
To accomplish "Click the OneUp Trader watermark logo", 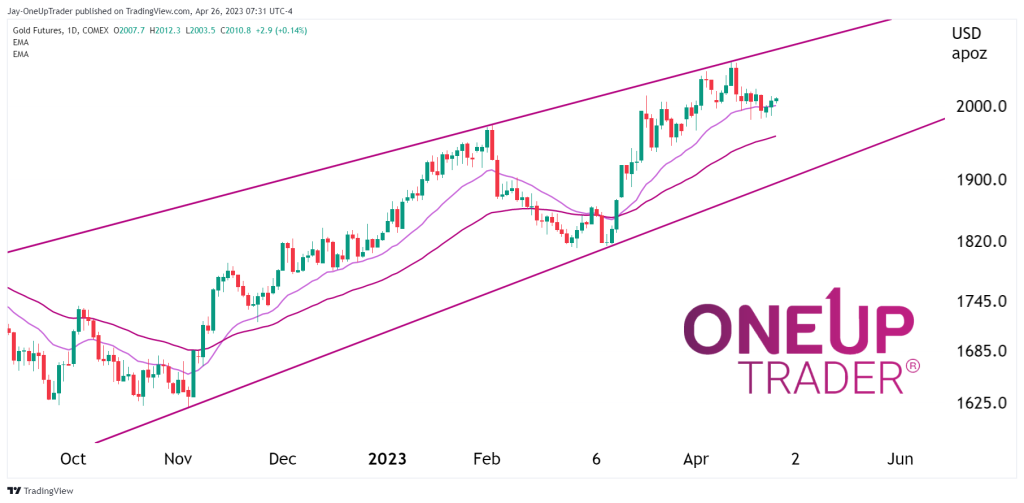I will (x=802, y=342).
